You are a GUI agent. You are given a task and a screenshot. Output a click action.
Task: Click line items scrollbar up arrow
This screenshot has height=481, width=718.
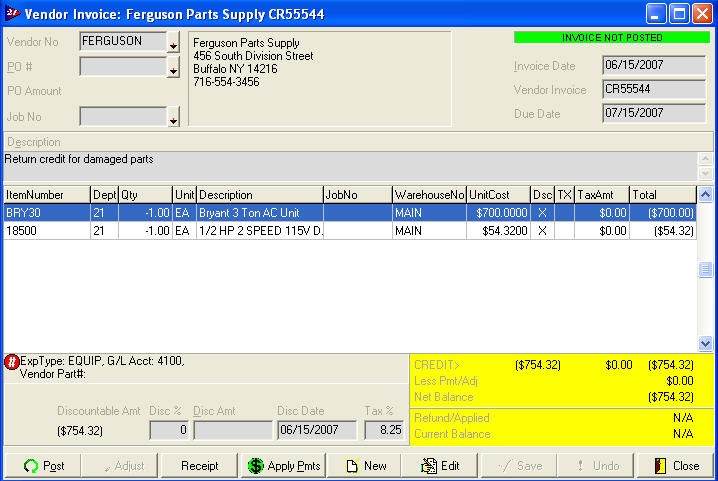(x=706, y=195)
